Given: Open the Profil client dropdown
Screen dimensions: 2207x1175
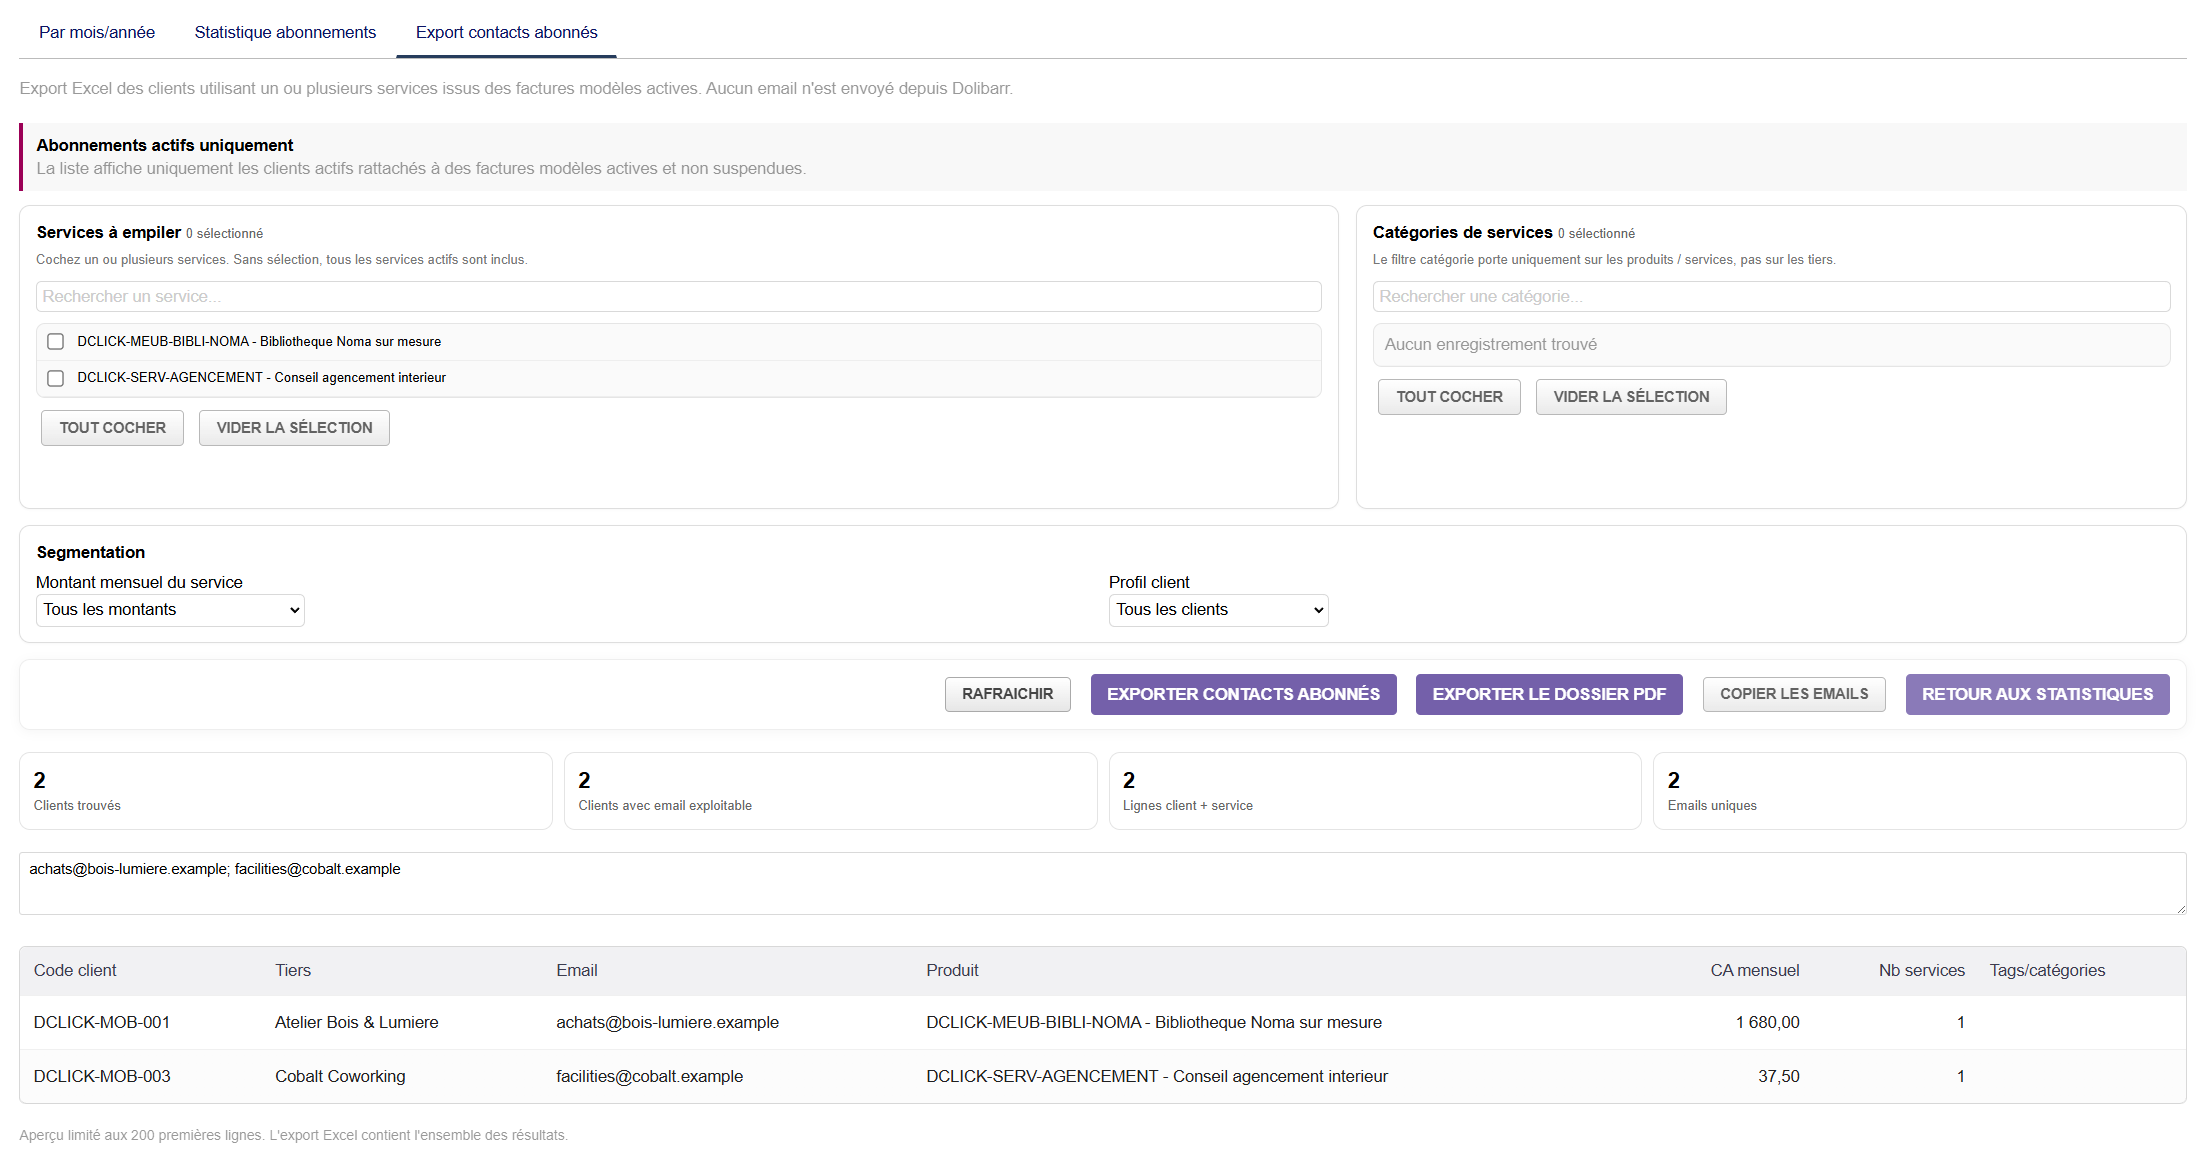Looking at the screenshot, I should pyautogui.click(x=1218, y=610).
